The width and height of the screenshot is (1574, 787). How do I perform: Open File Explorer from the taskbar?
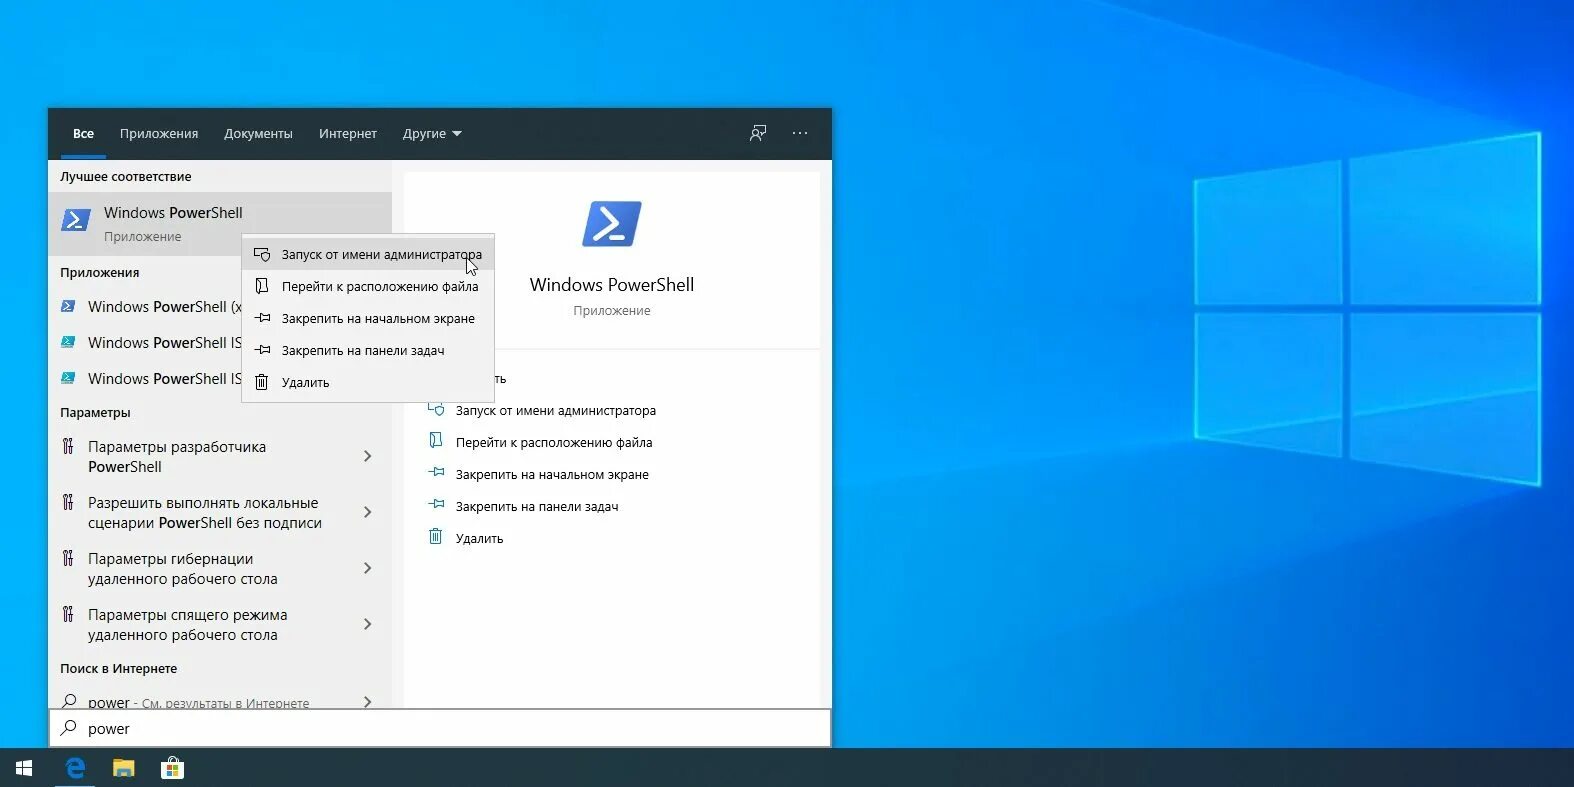click(x=123, y=768)
